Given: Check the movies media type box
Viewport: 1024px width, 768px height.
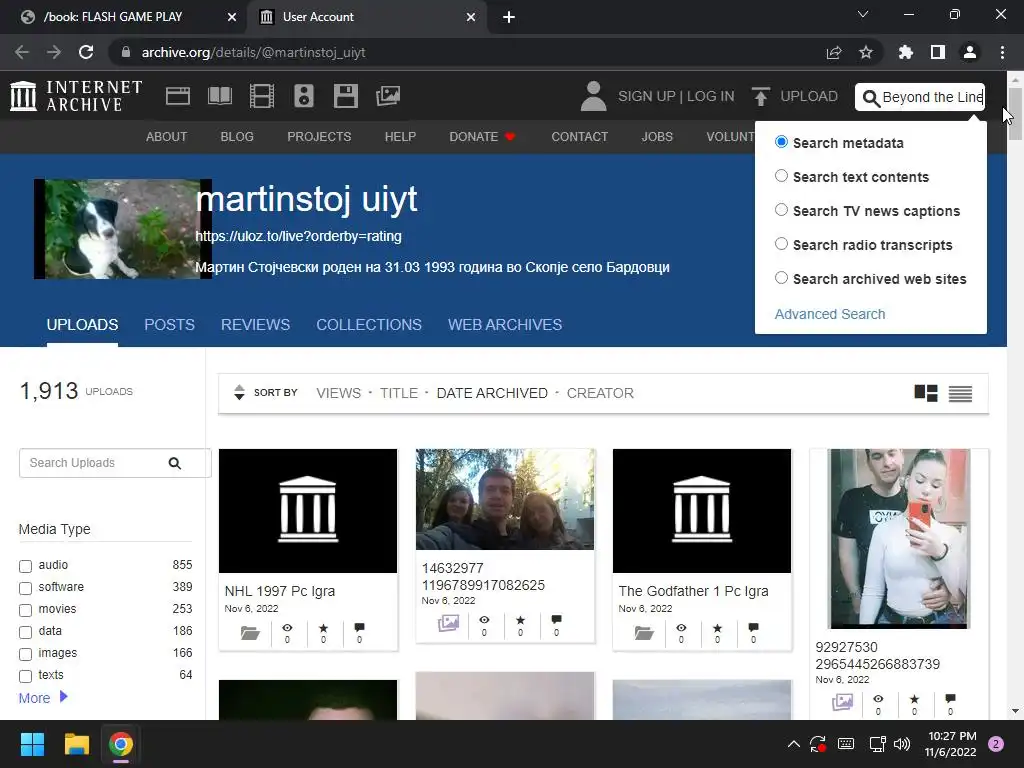Looking at the screenshot, I should [x=25, y=611].
